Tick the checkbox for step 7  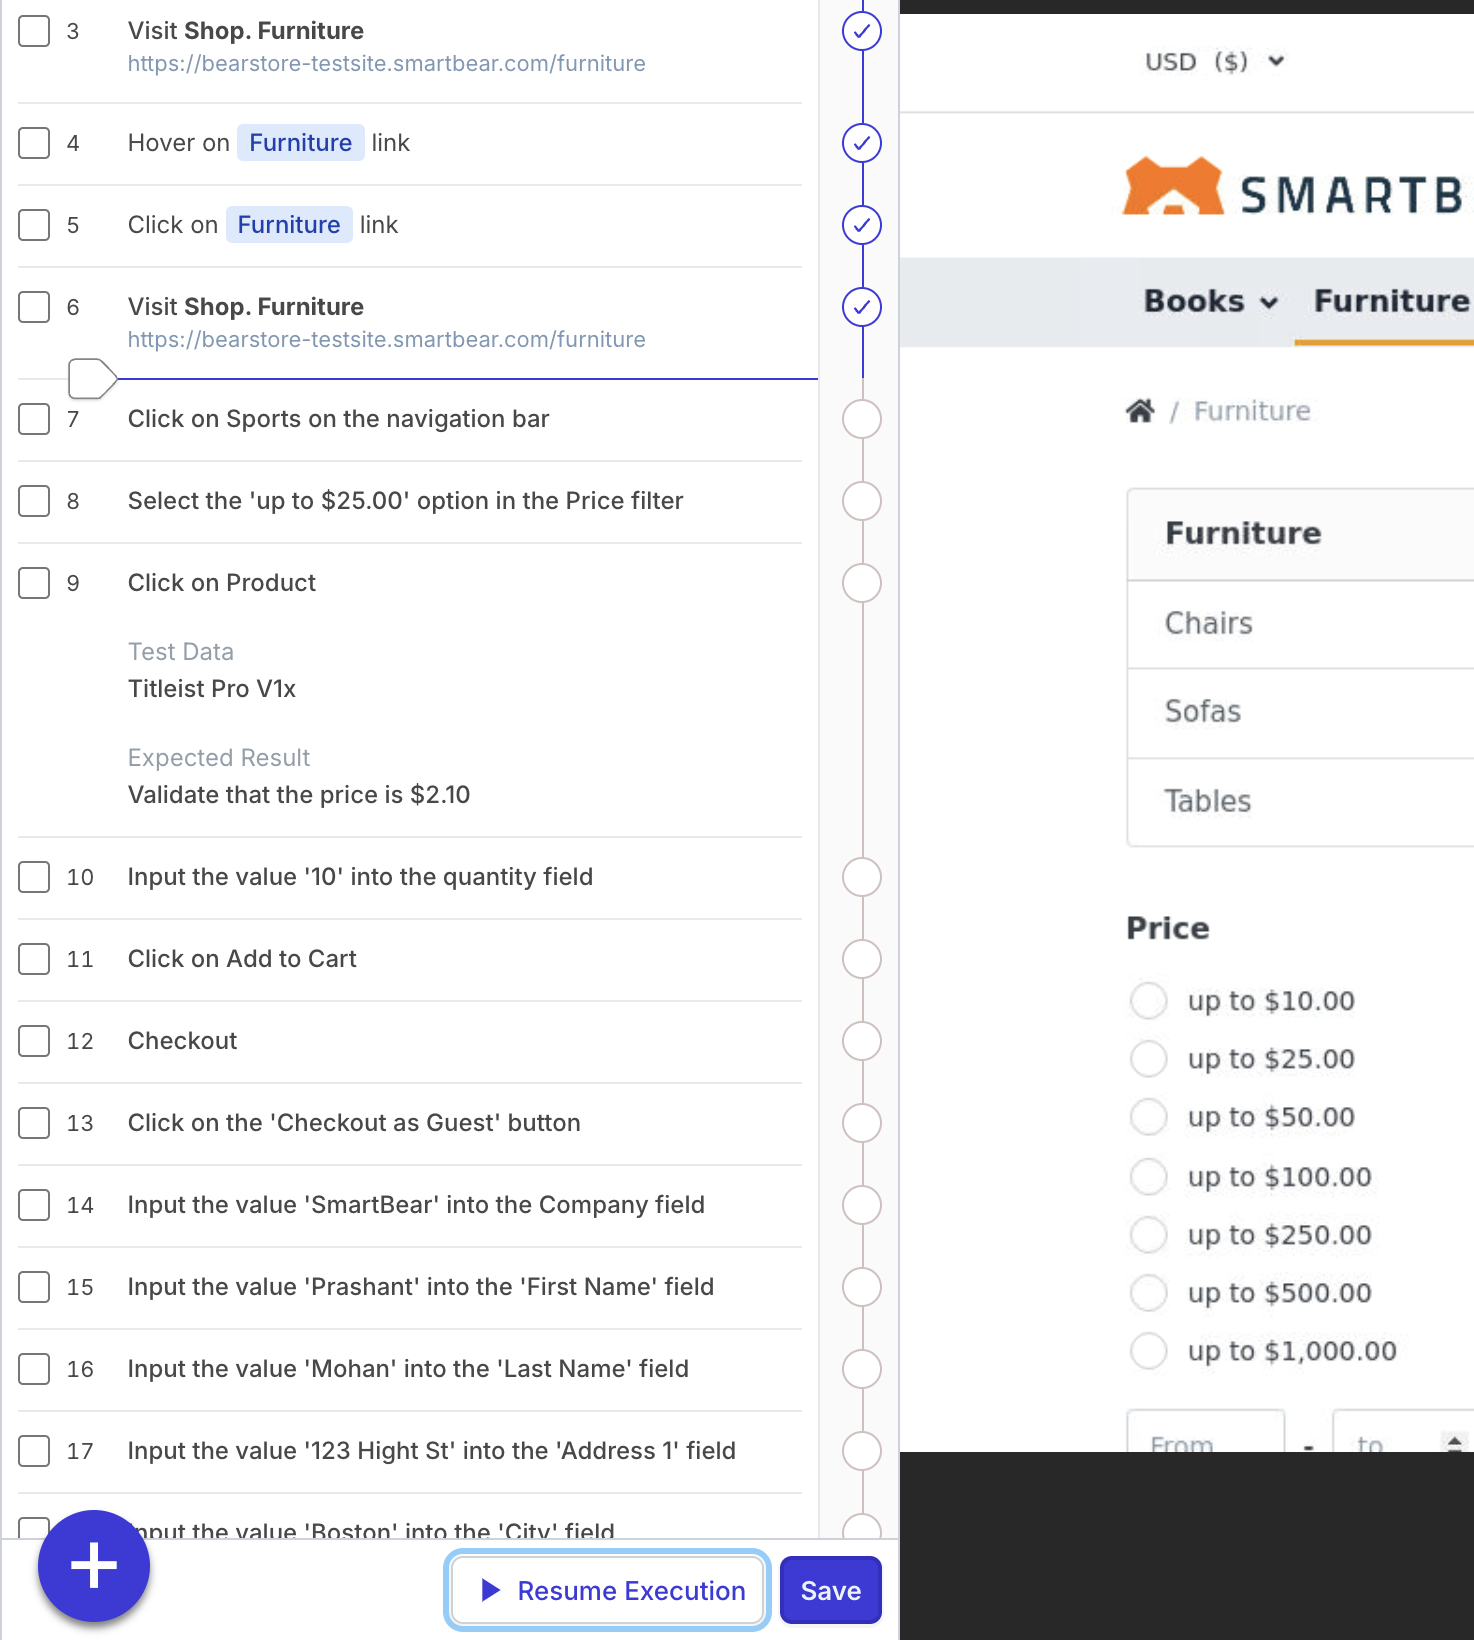pyautogui.click(x=34, y=419)
